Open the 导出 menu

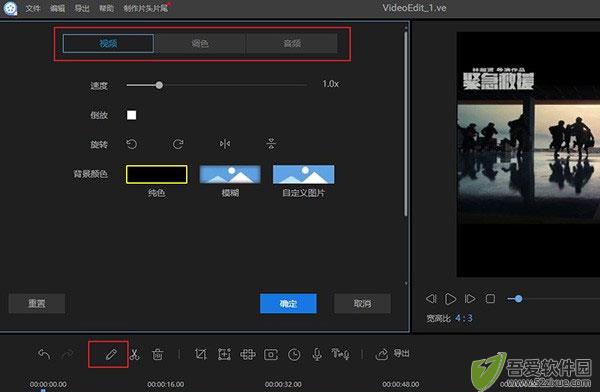coord(82,8)
